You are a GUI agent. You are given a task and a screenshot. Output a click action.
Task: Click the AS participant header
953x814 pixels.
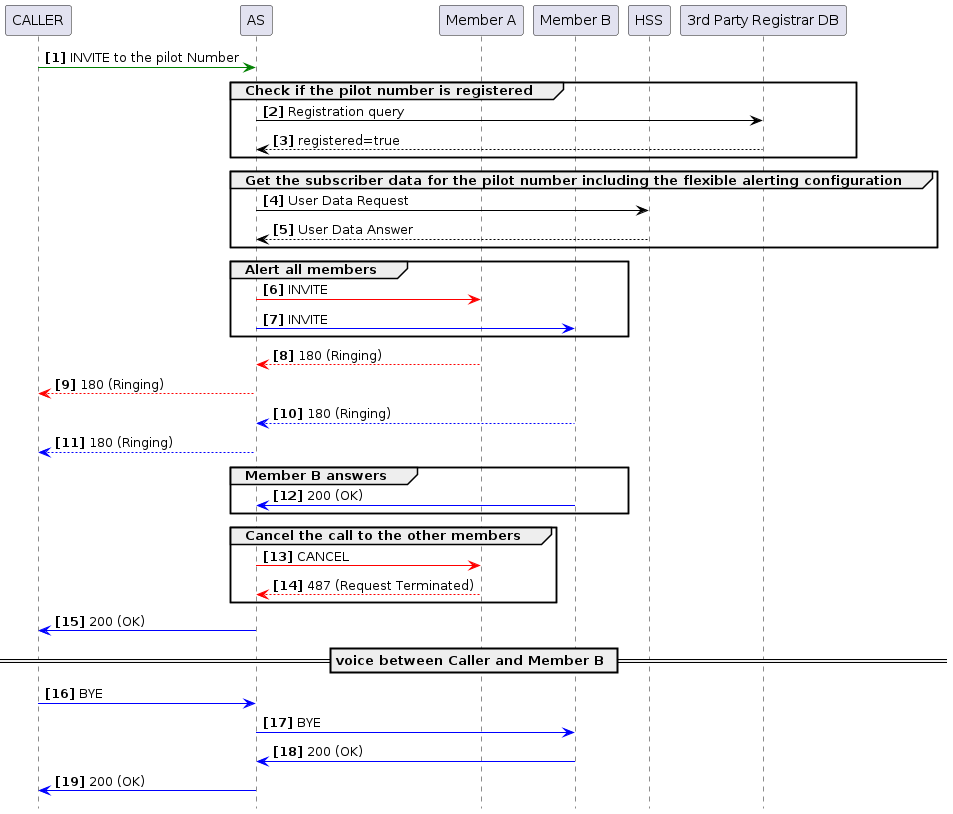click(x=255, y=20)
